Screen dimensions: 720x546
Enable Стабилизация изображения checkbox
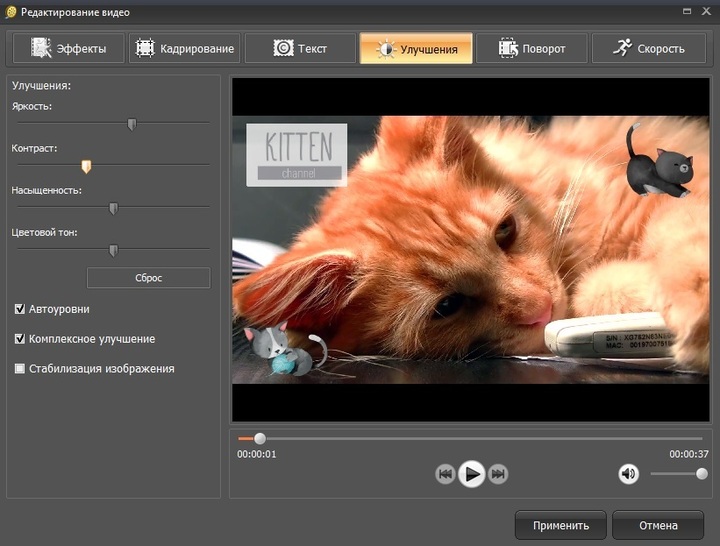(x=20, y=369)
